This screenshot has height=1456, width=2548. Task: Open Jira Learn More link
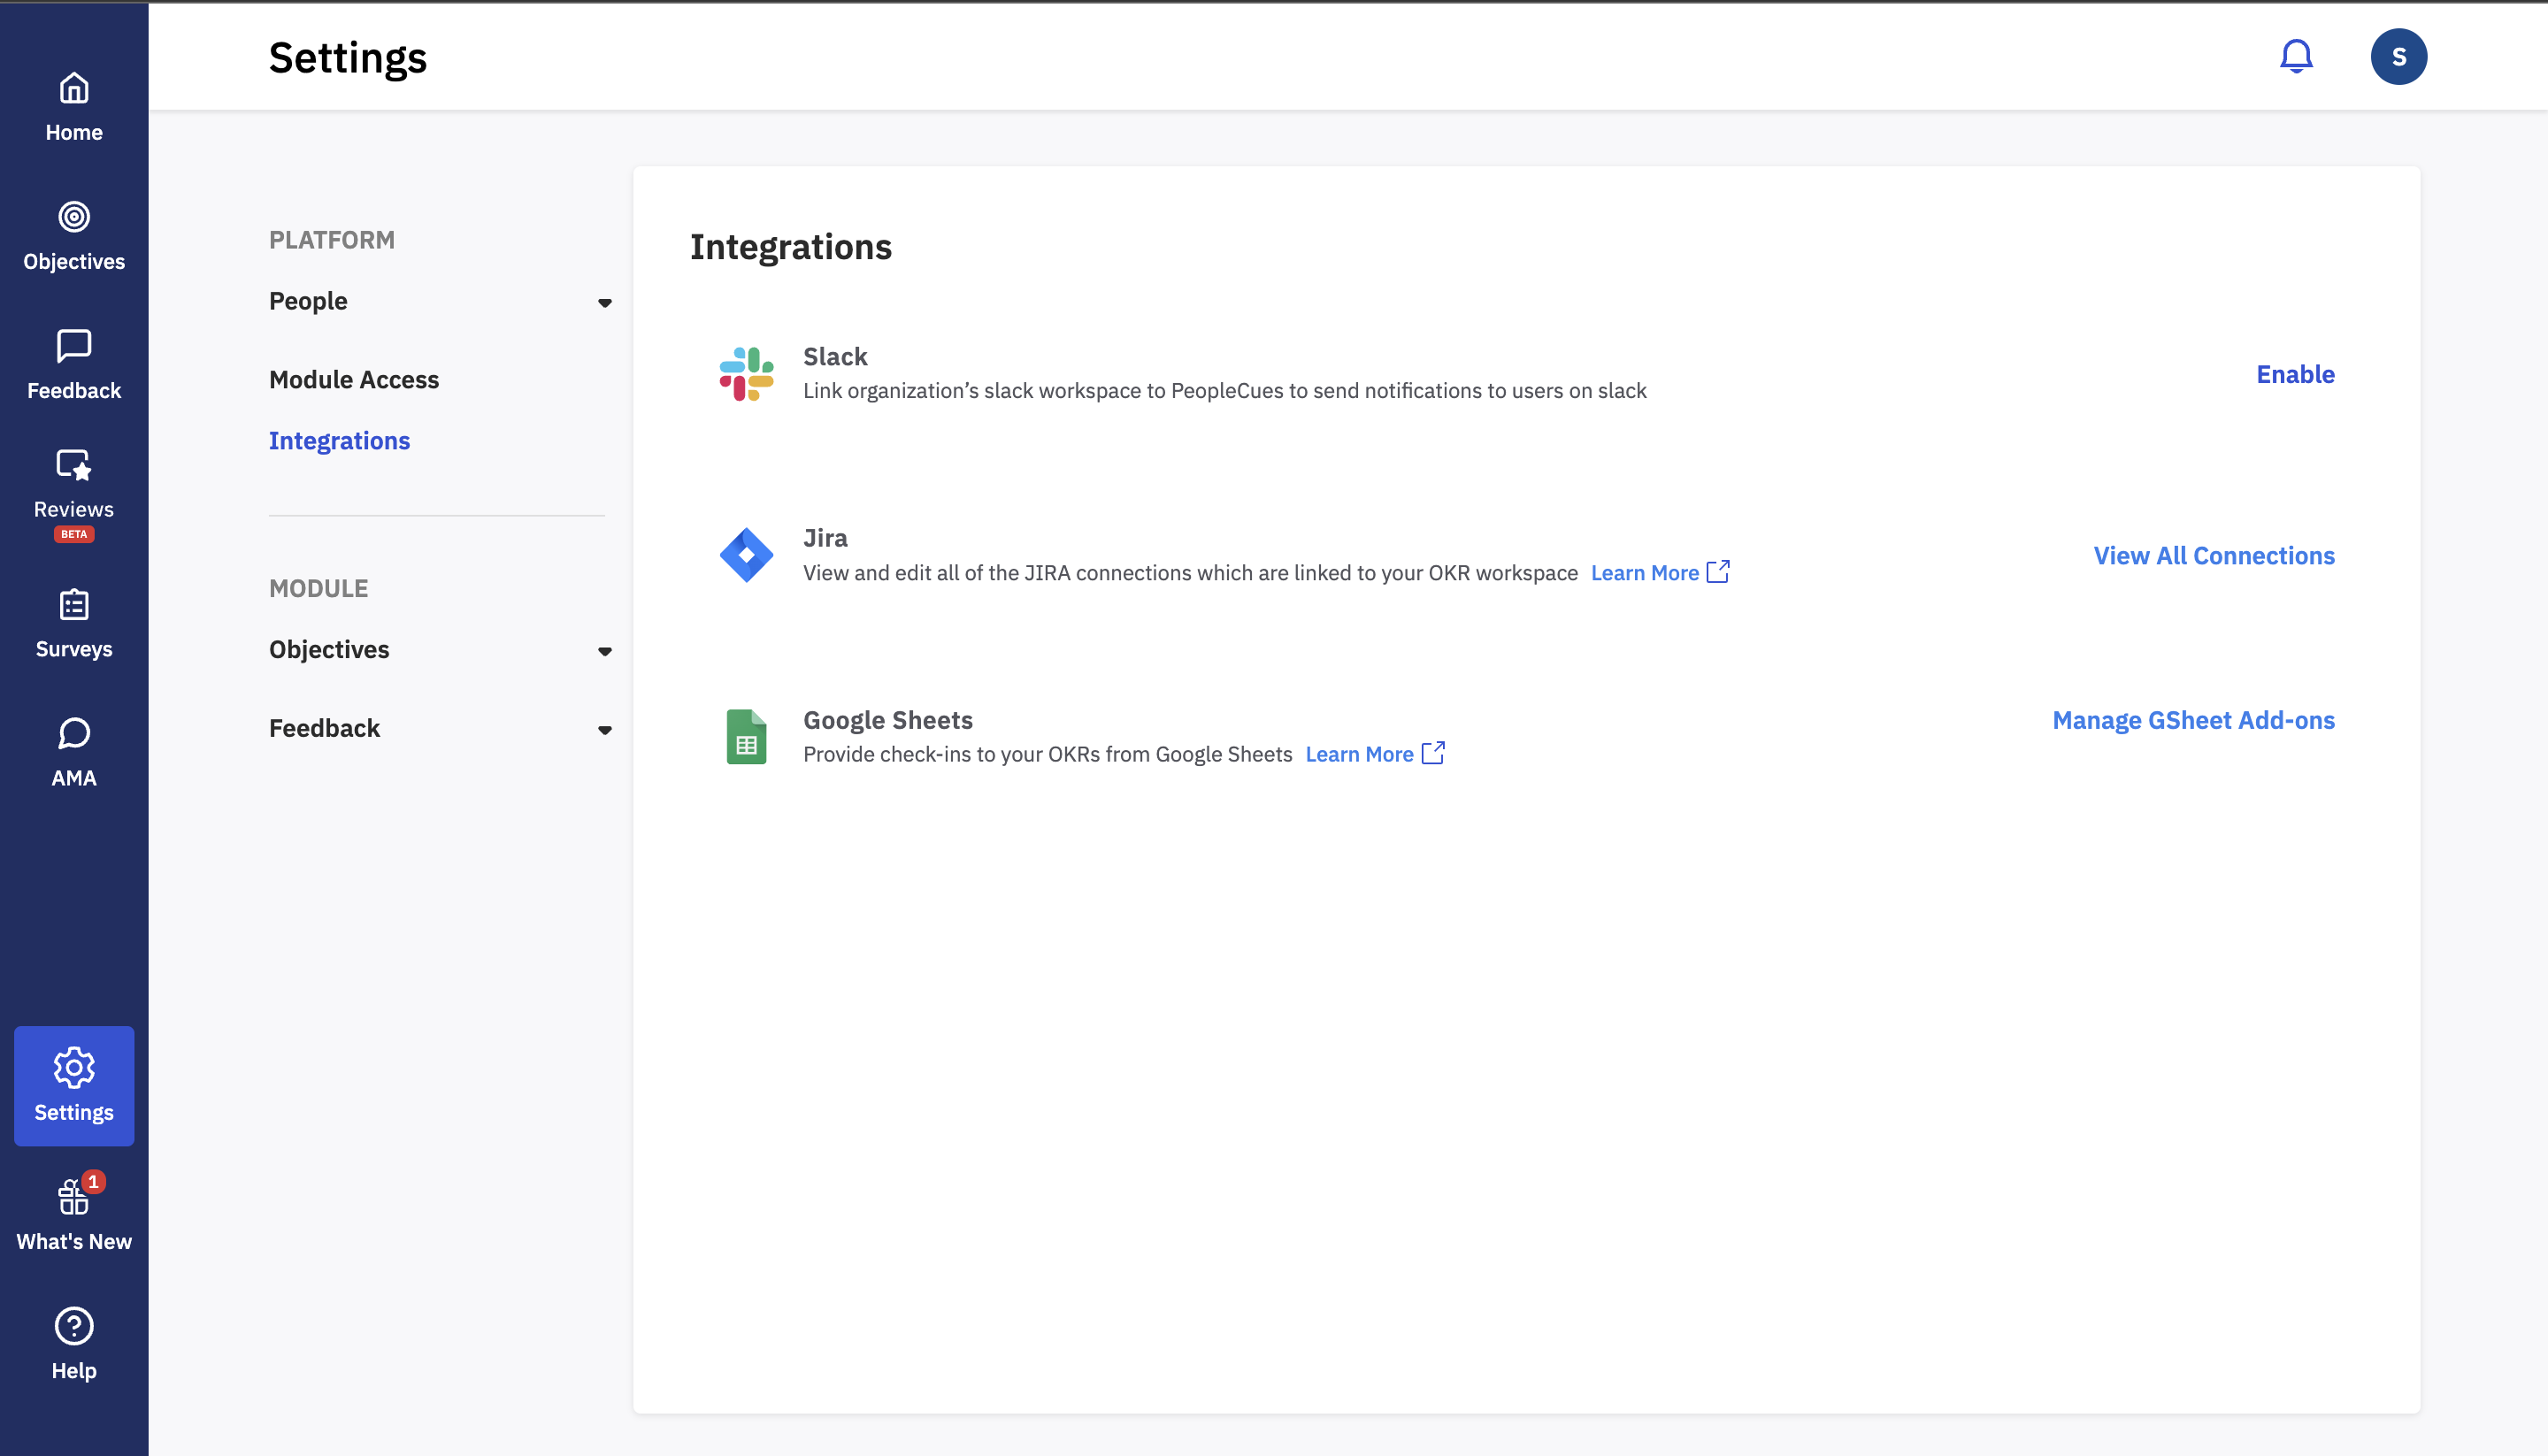tap(1659, 573)
